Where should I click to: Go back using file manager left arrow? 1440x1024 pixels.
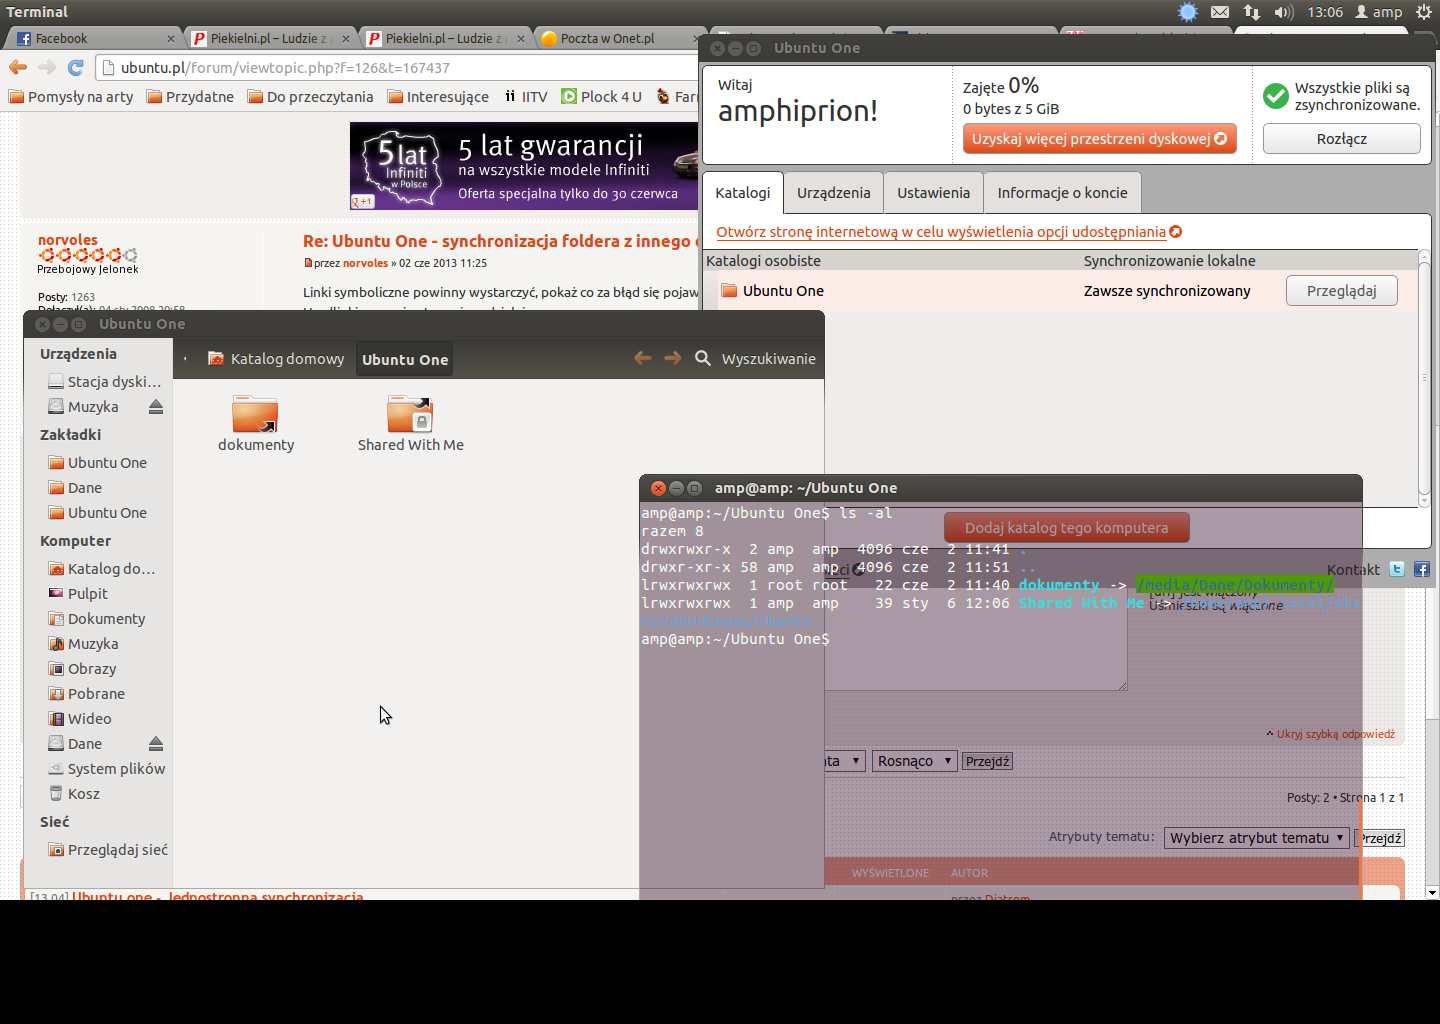pos(643,358)
